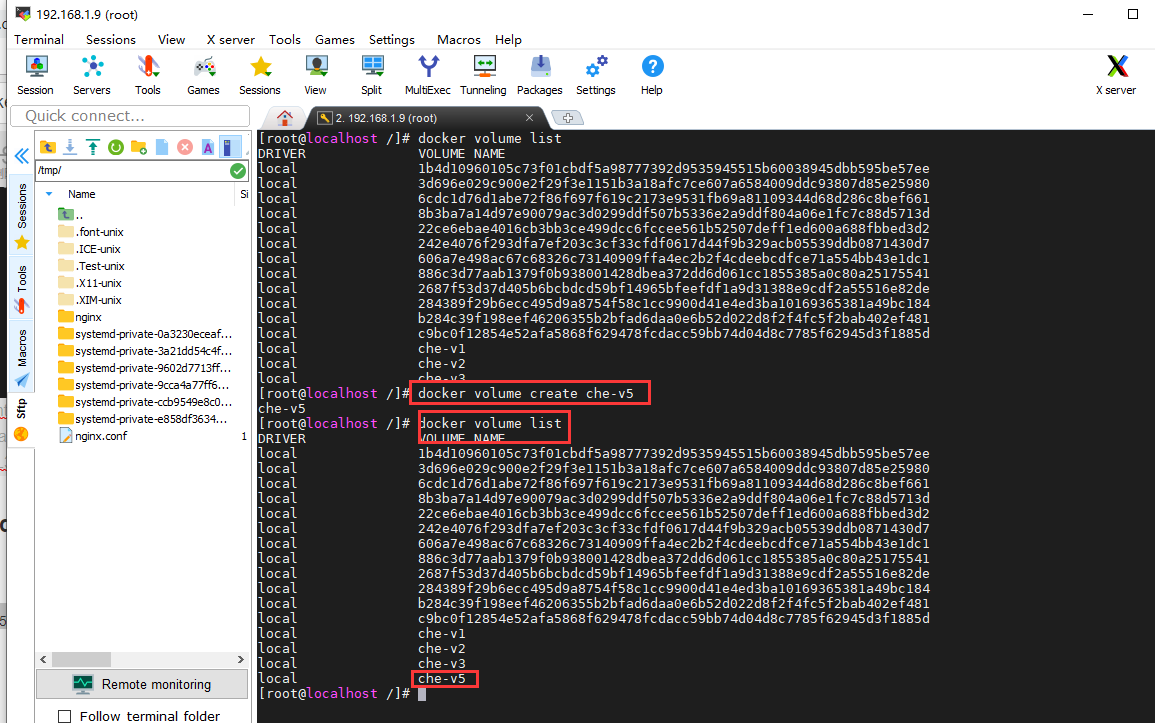This screenshot has width=1155, height=723.
Task: Select the systemd-private-9602d7713ff folder
Action: pos(144,368)
